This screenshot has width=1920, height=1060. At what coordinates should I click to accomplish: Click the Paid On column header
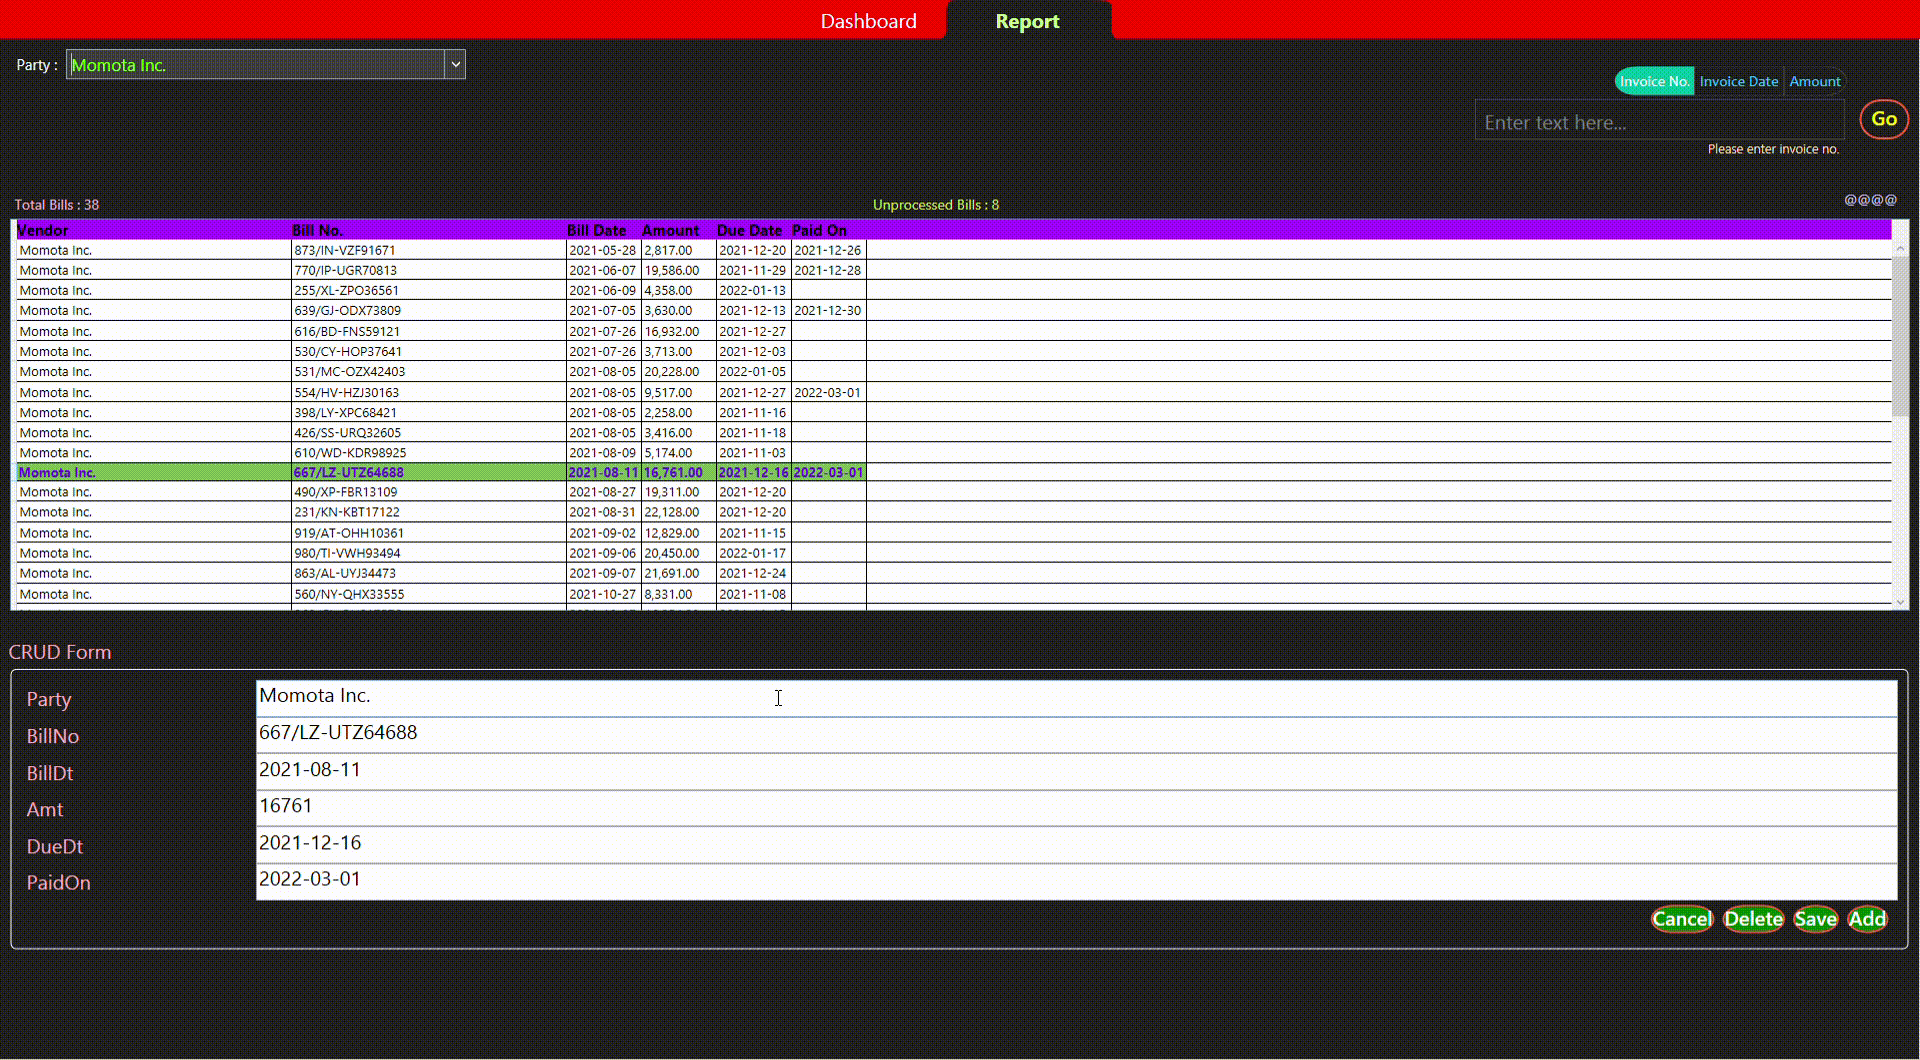coord(828,230)
